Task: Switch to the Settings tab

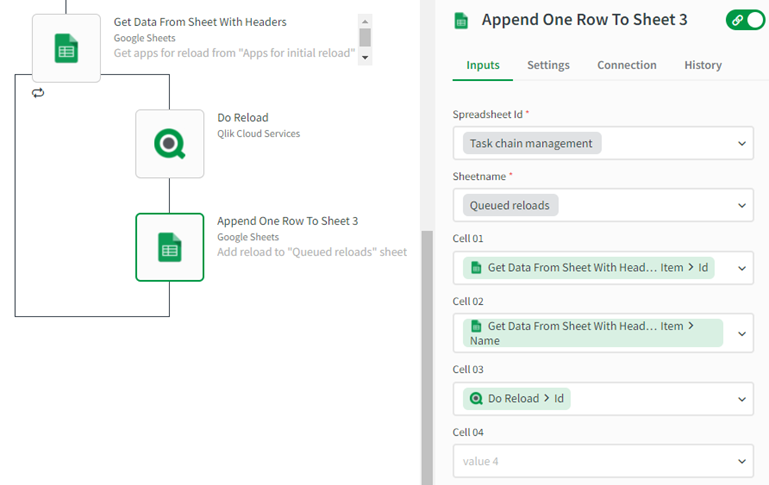Action: [548, 65]
